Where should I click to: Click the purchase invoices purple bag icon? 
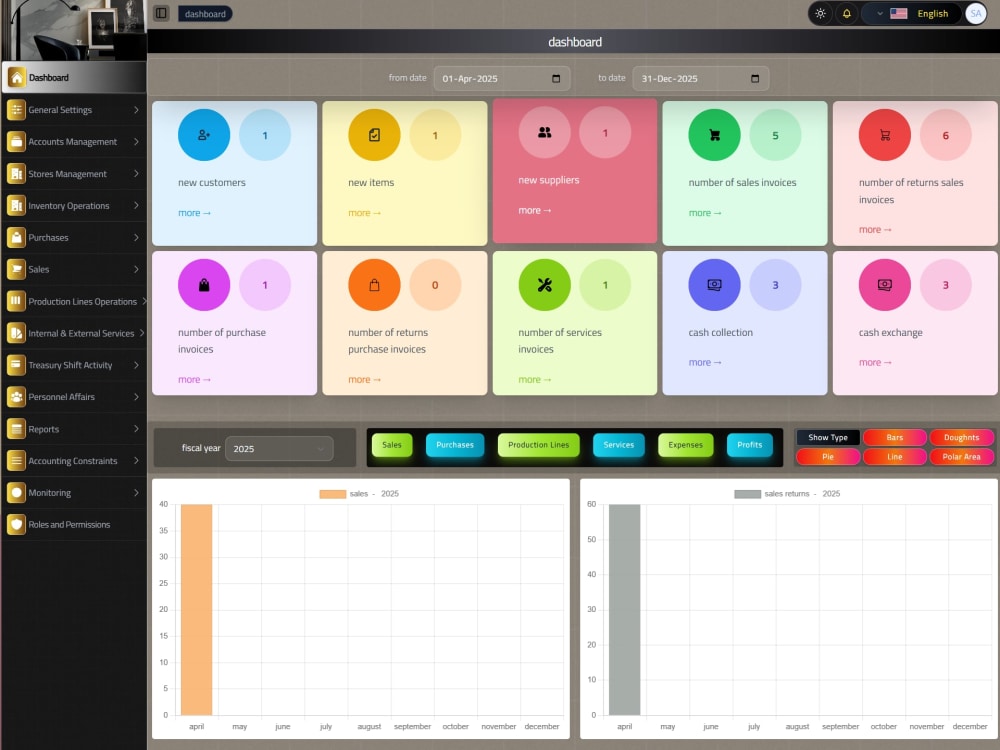click(204, 285)
